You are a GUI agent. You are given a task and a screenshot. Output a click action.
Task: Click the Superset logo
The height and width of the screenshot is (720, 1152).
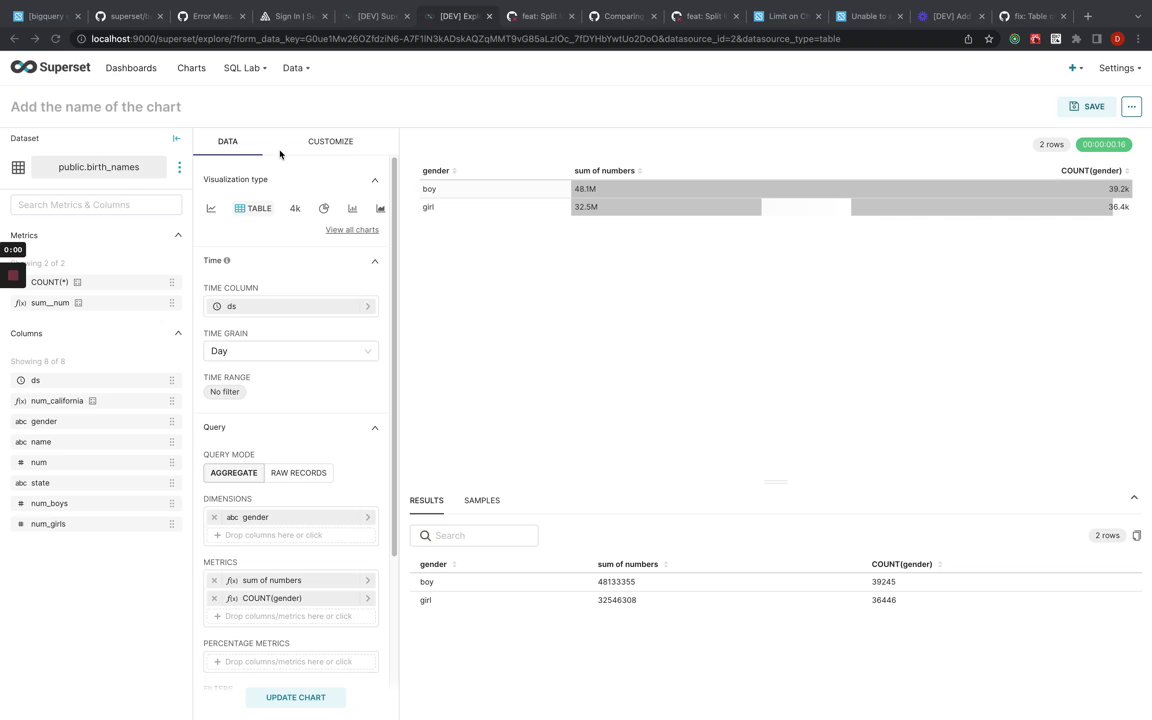pyautogui.click(x=50, y=68)
